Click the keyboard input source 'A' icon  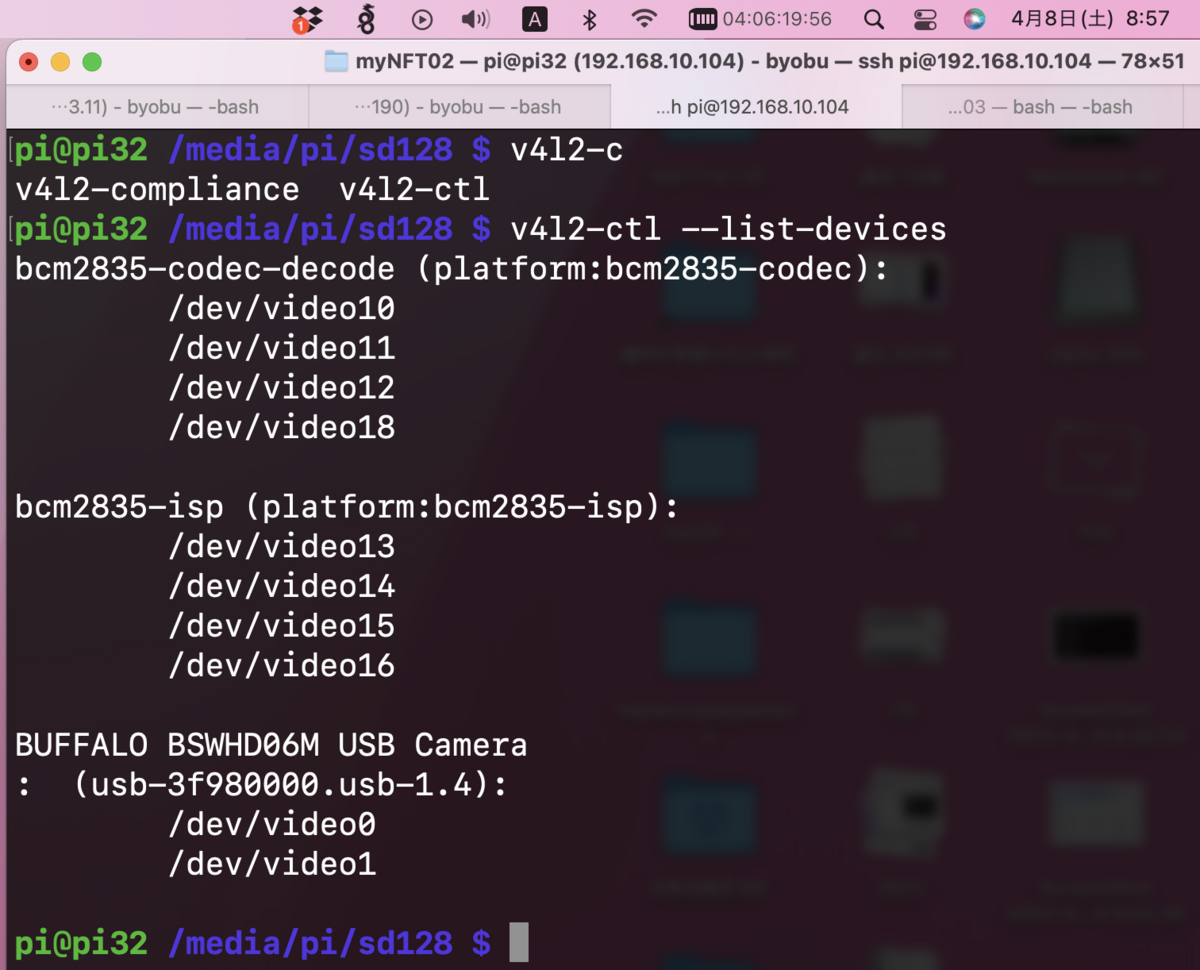535,19
